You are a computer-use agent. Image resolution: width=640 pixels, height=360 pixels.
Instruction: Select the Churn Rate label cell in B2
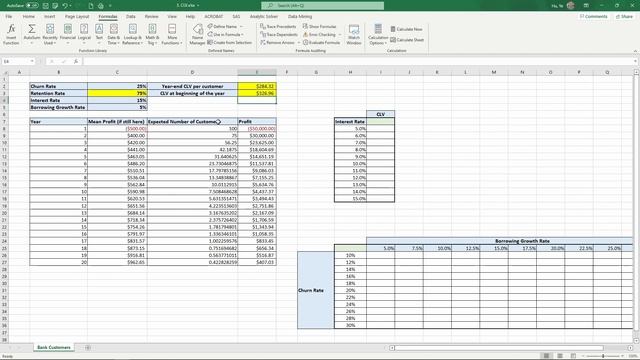tap(58, 86)
